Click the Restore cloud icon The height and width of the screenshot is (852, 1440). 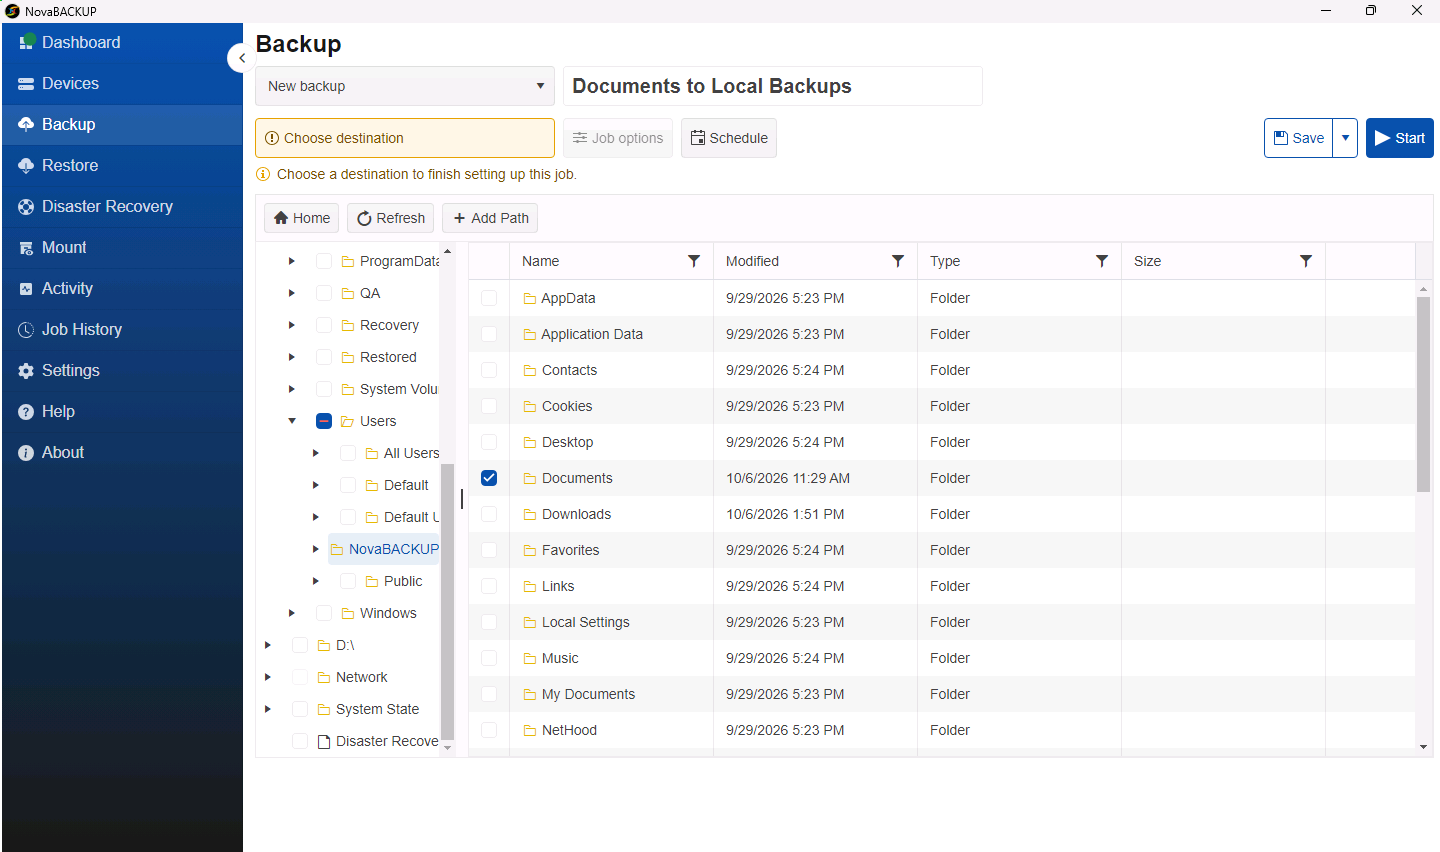26,166
